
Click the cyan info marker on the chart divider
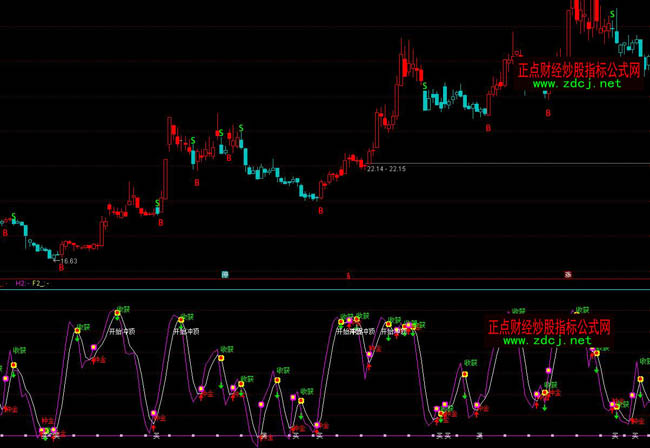[225, 273]
